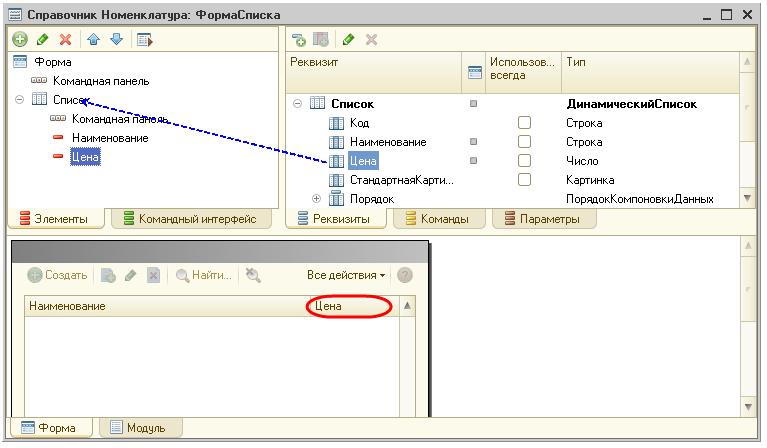Switch to Элементы tab
This screenshot has height=448, width=767.
pyautogui.click(x=54, y=219)
